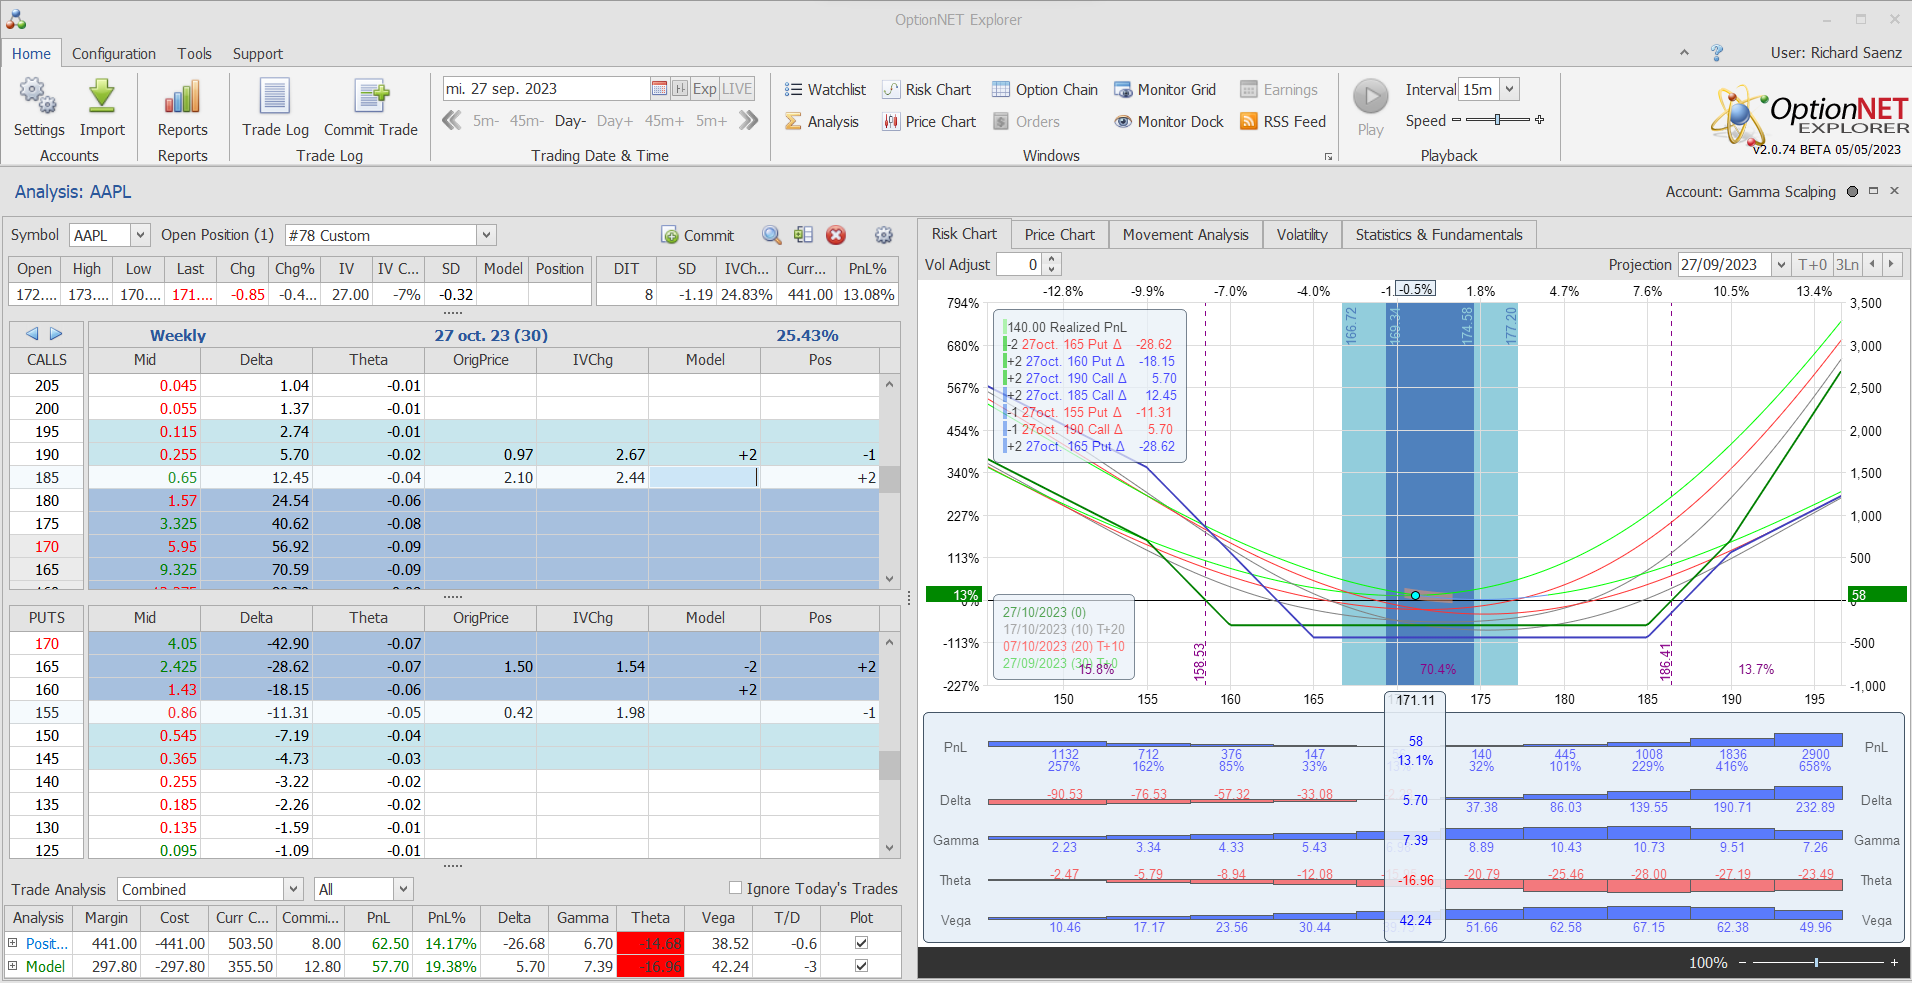Toggle the T+0 projection button
This screenshot has width=1912, height=983.
(1813, 265)
